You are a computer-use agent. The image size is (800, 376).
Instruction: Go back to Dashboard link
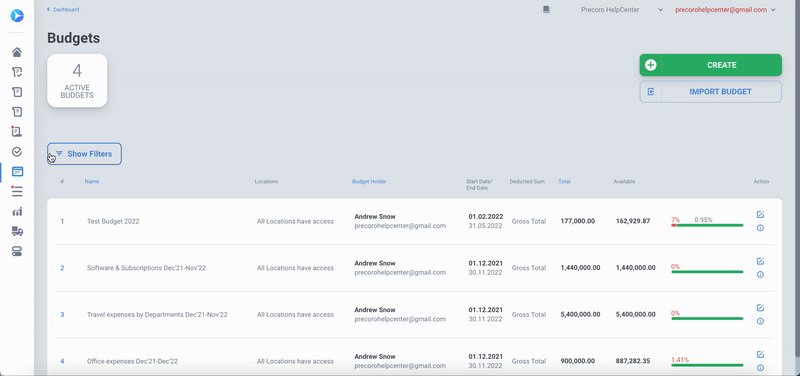pyautogui.click(x=63, y=10)
